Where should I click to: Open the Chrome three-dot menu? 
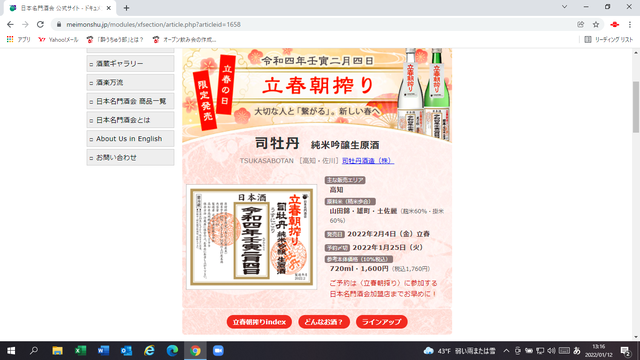click(x=630, y=24)
